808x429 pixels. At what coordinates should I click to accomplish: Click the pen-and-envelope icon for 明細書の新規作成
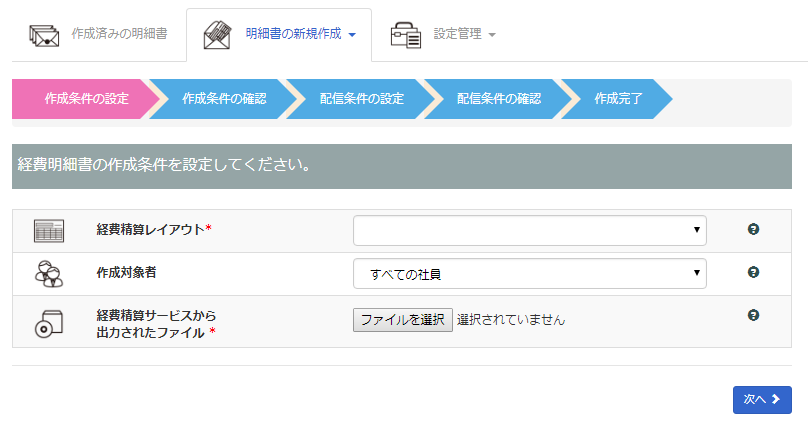point(218,35)
